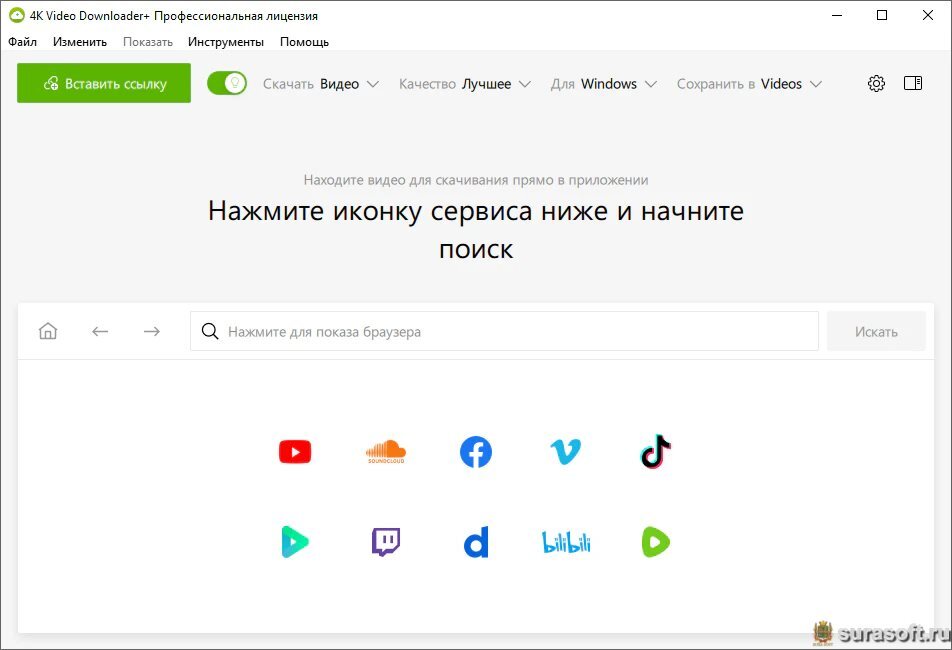The width and height of the screenshot is (952, 650).
Task: Open settings via the gear icon
Action: tap(876, 84)
